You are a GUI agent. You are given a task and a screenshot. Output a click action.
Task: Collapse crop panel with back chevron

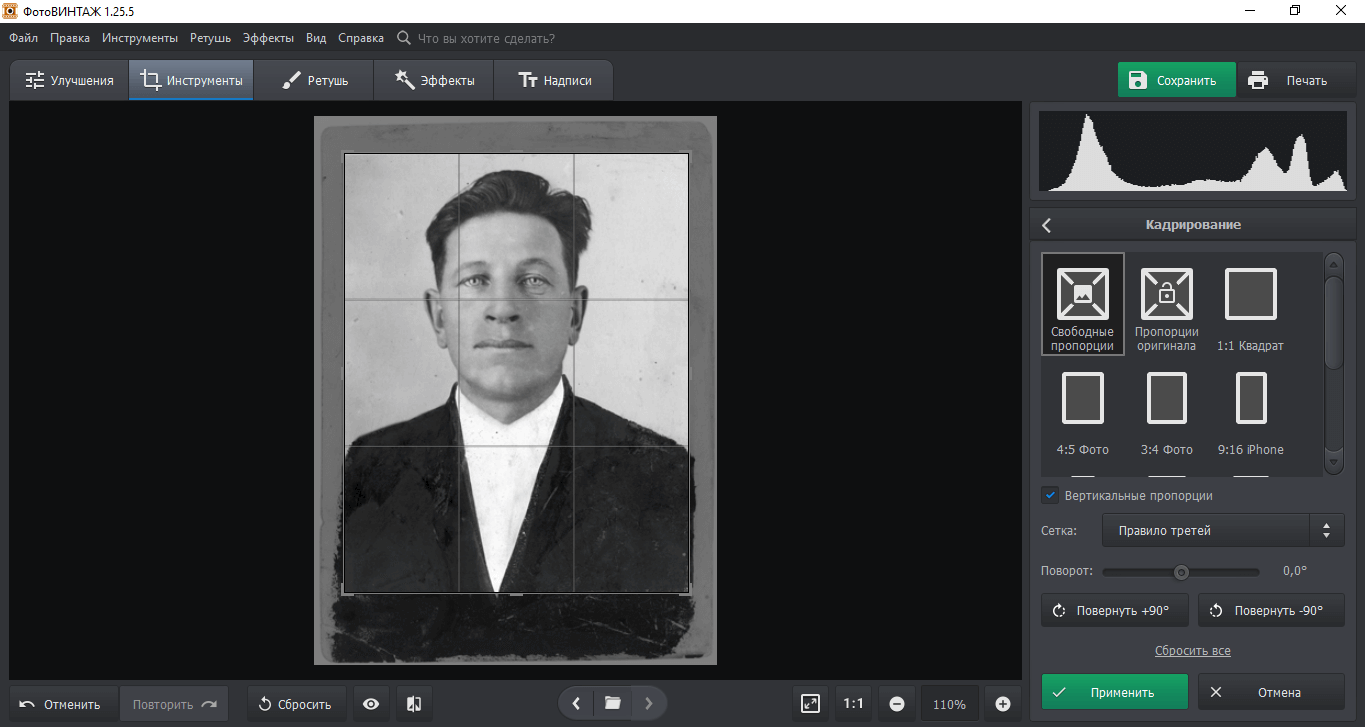[x=1047, y=225]
